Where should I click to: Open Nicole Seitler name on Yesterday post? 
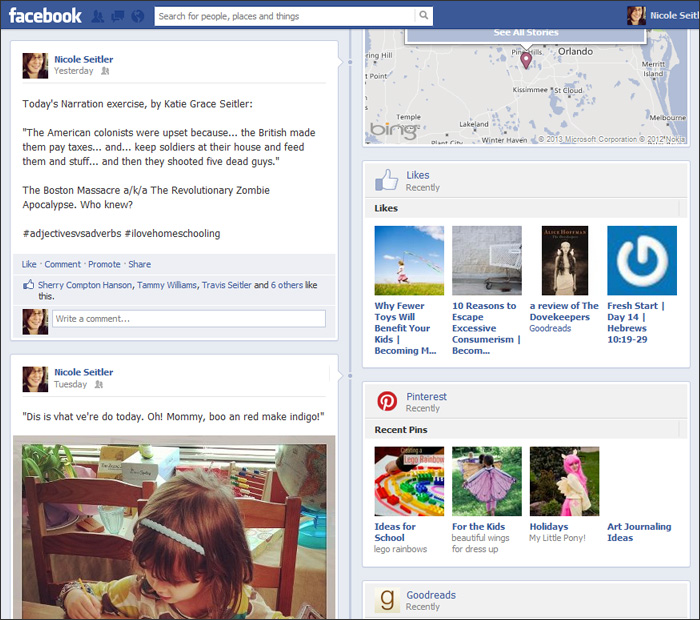(83, 59)
